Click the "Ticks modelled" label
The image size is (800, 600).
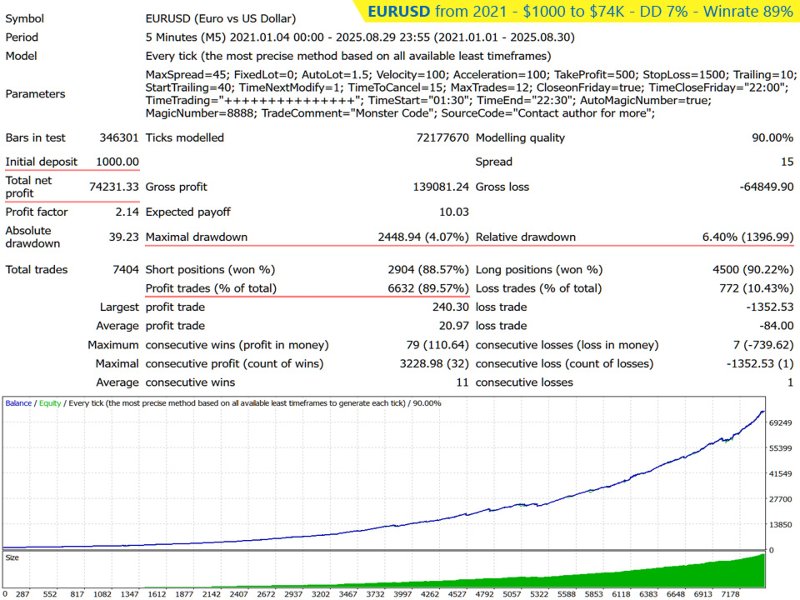pos(185,138)
